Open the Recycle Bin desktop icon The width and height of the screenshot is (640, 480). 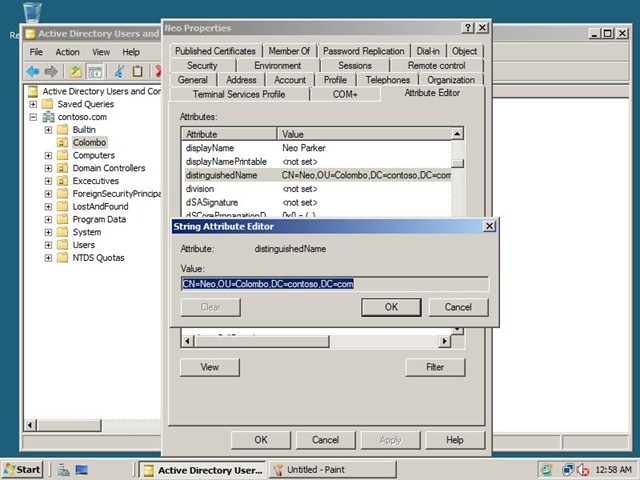click(x=32, y=12)
